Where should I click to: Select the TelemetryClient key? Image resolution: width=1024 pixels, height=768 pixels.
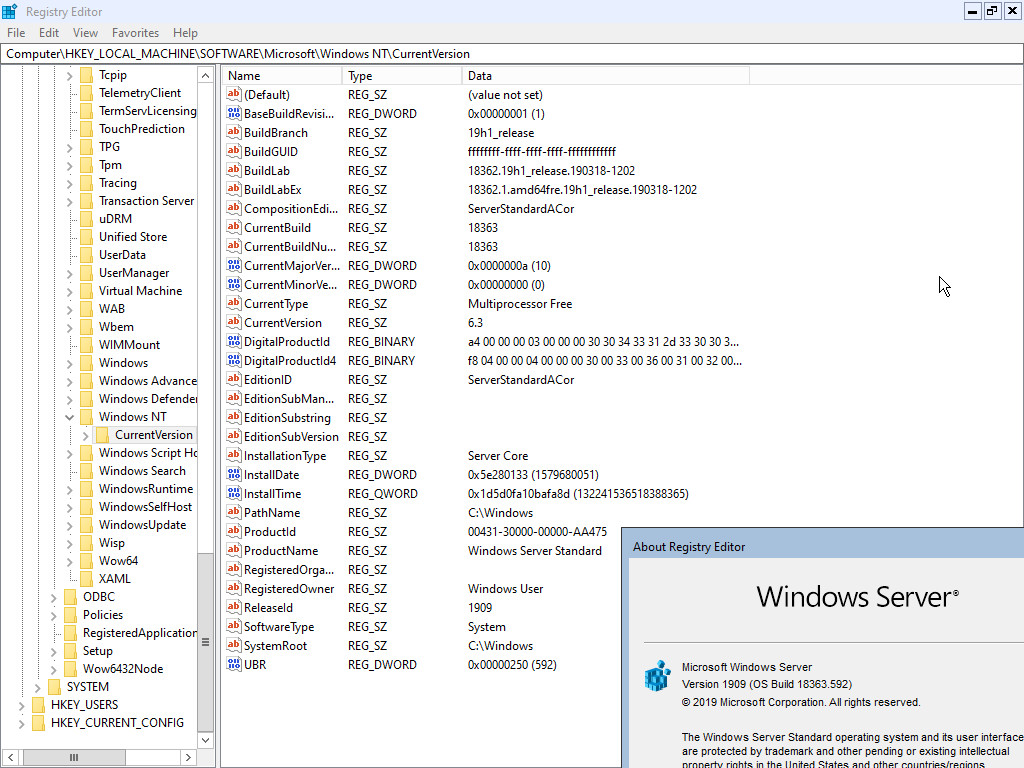pyautogui.click(x=140, y=93)
